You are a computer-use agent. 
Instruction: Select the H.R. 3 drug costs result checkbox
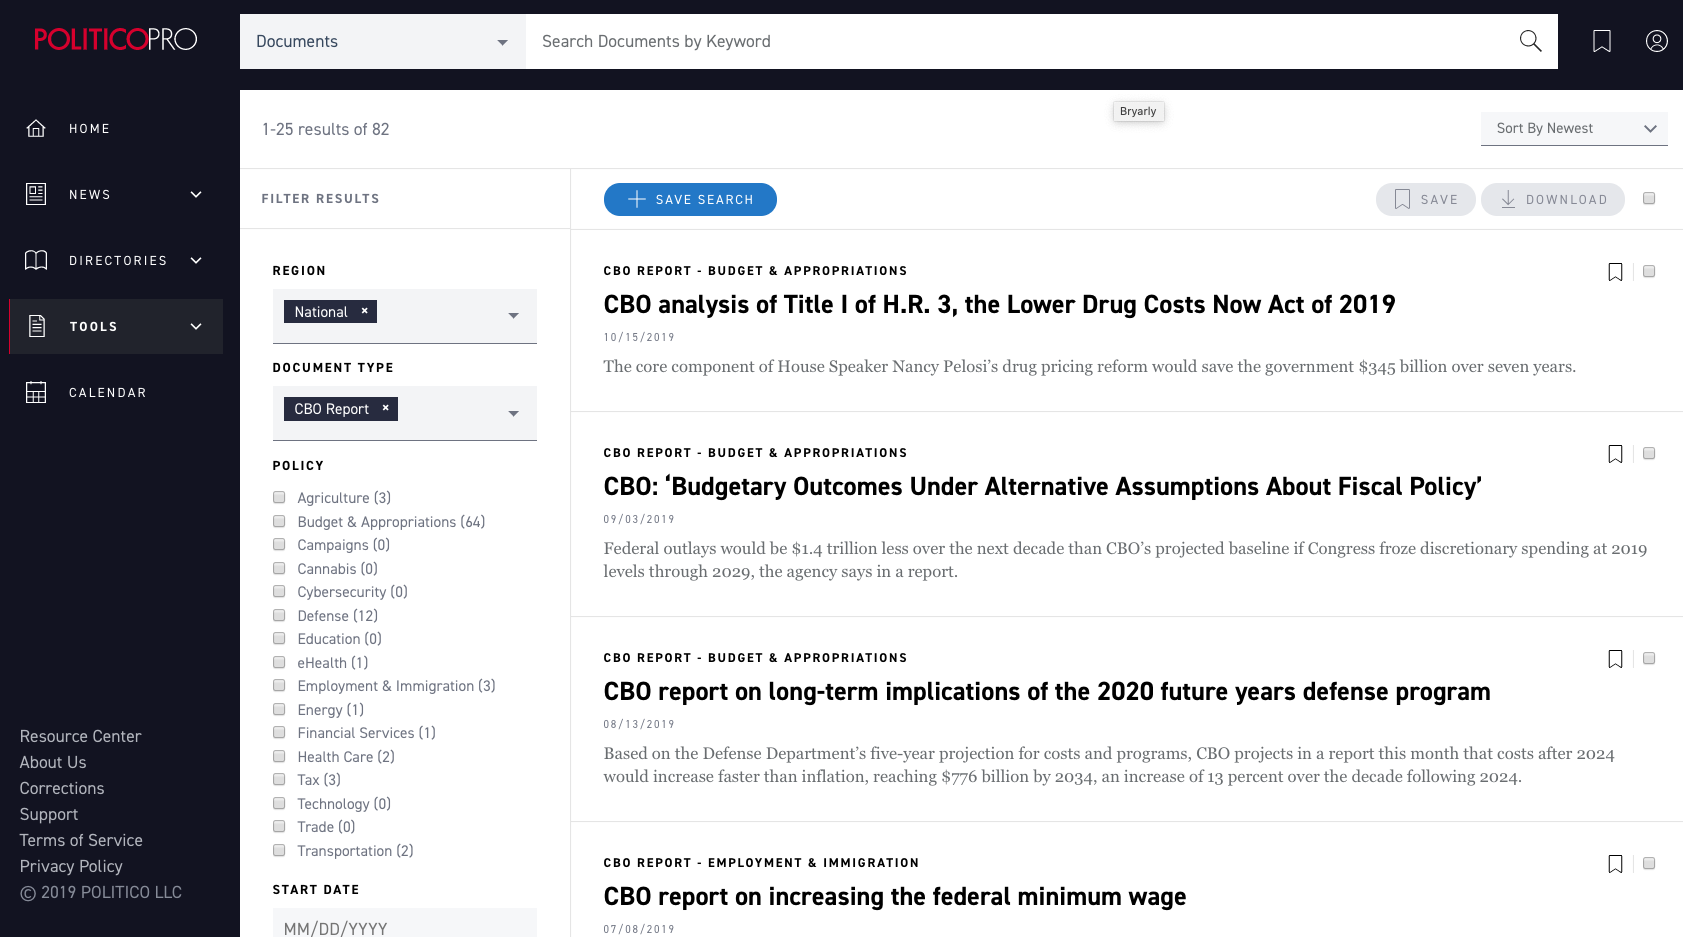click(x=1649, y=271)
